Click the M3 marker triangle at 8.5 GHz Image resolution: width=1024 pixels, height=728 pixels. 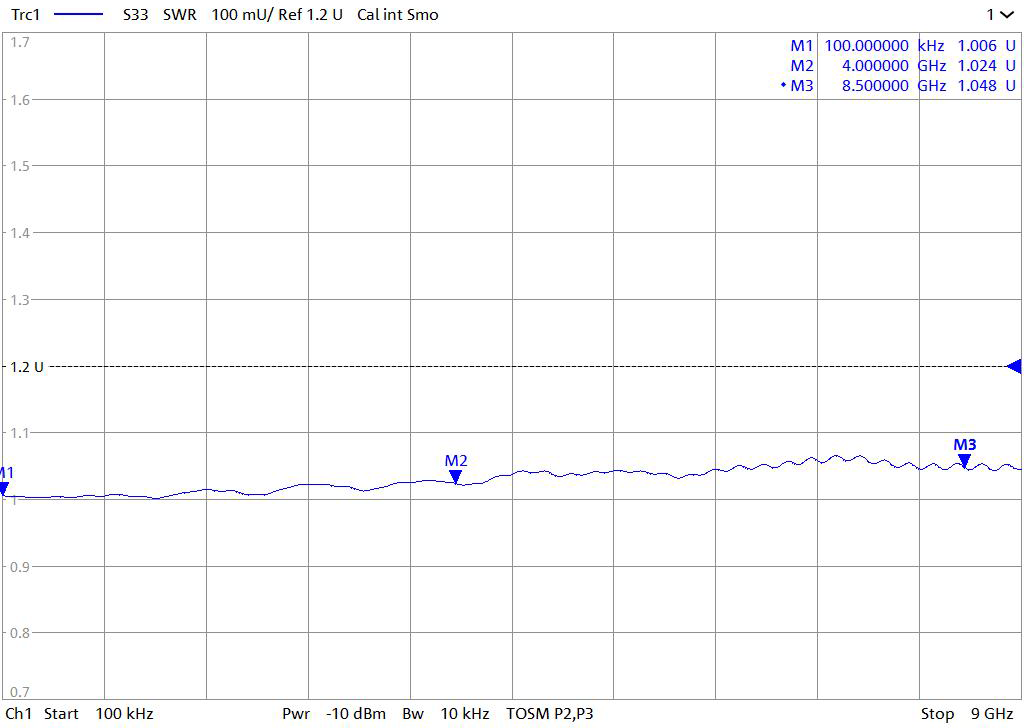click(x=964, y=461)
